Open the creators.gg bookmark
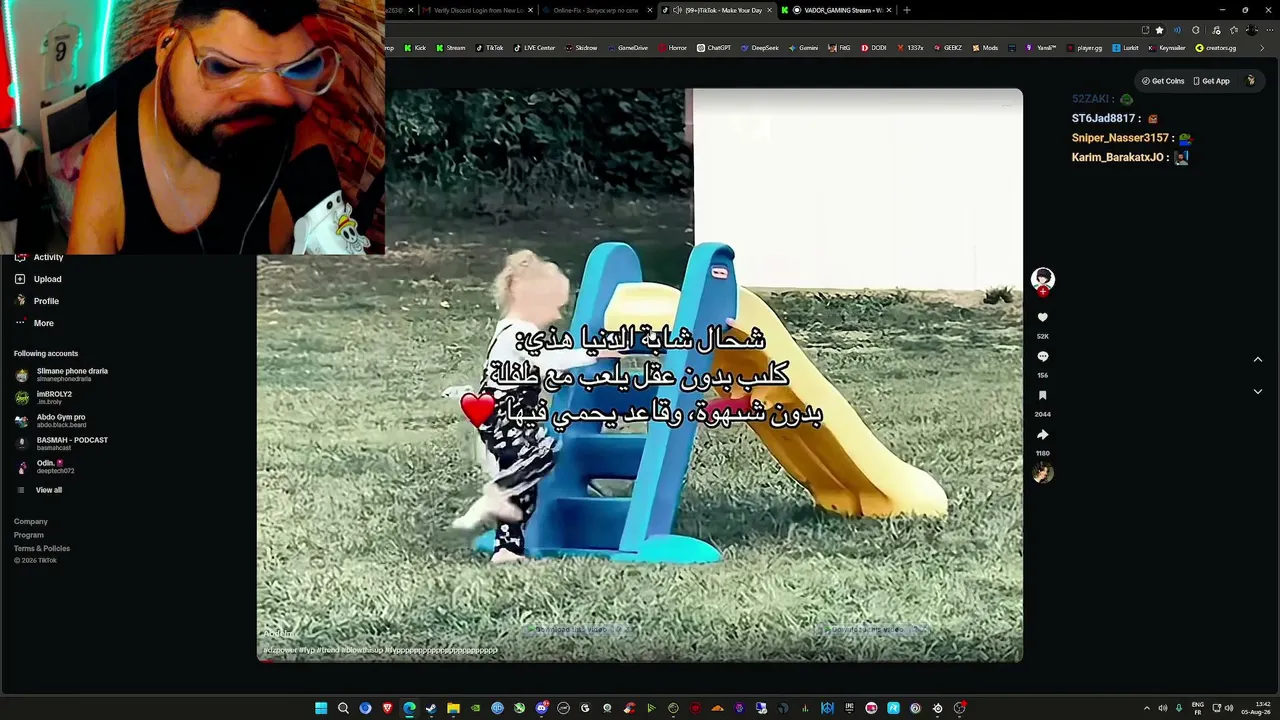The height and width of the screenshot is (720, 1280). 1216,48
